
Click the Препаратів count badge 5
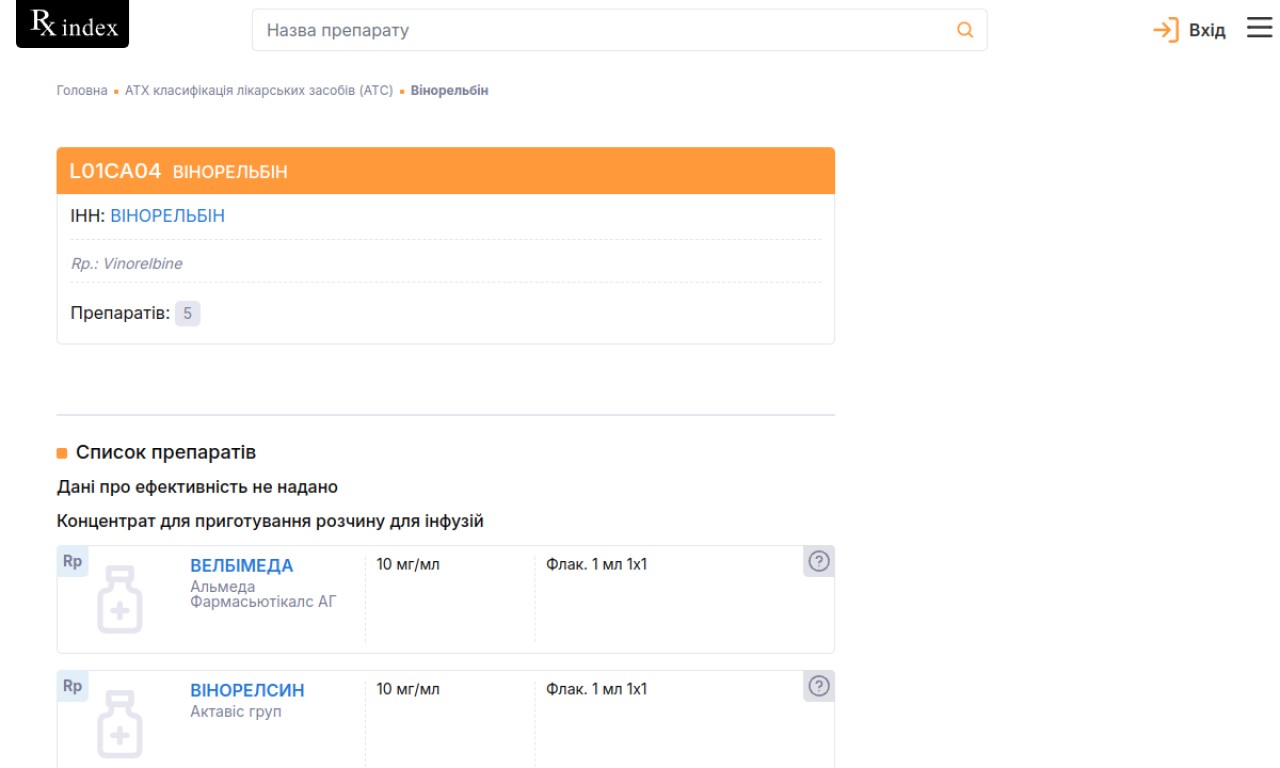click(x=188, y=314)
